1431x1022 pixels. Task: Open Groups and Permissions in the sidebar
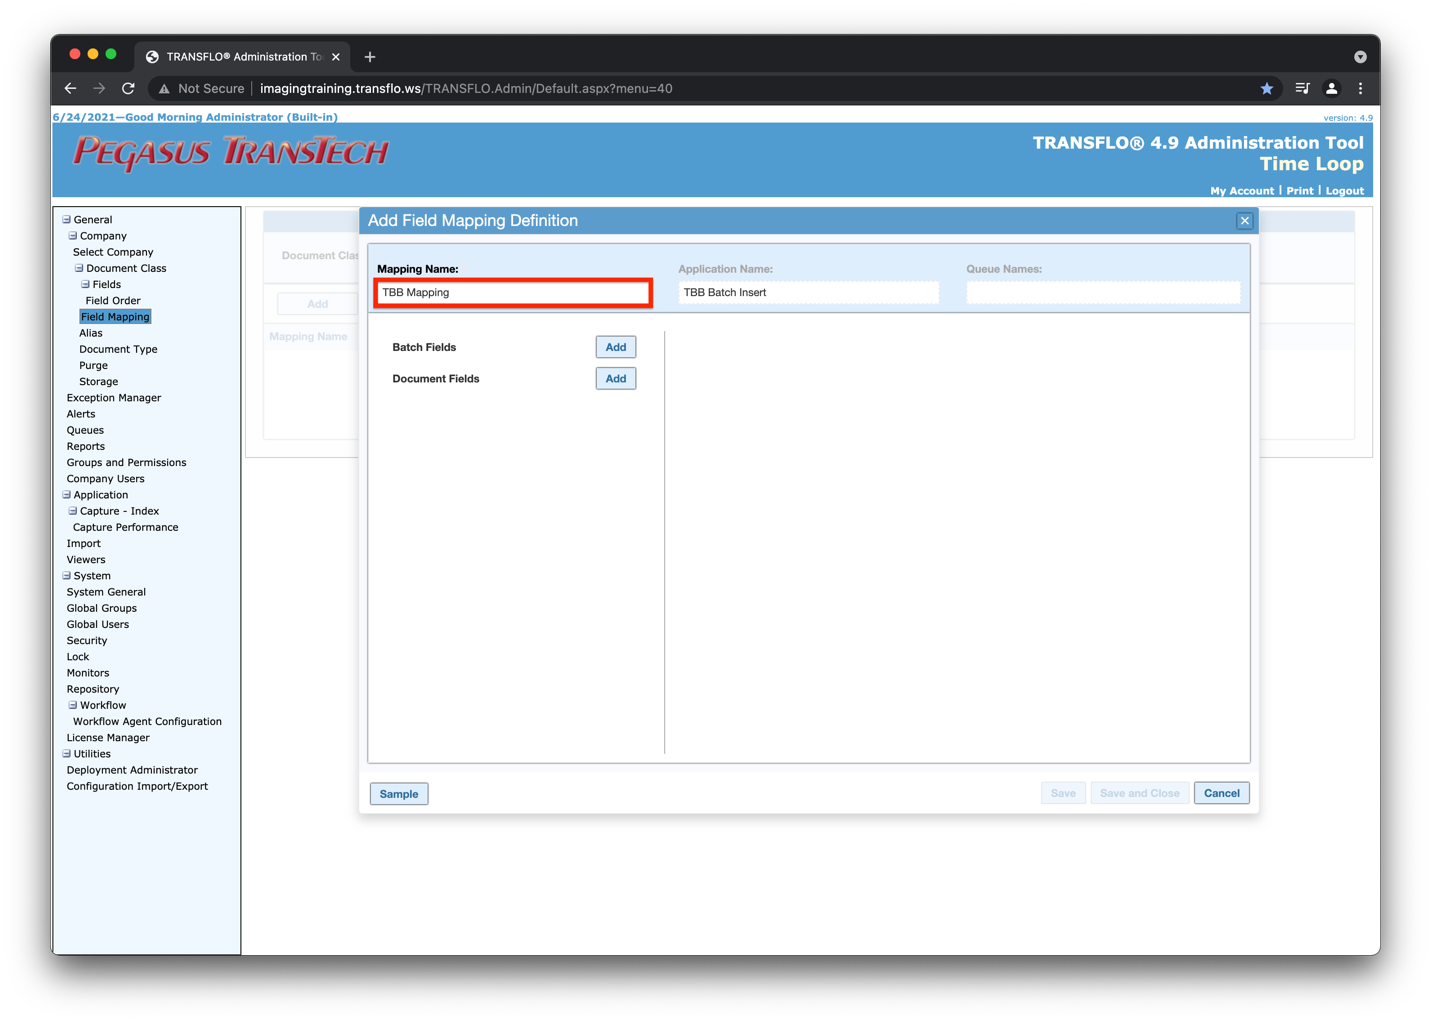click(x=126, y=463)
